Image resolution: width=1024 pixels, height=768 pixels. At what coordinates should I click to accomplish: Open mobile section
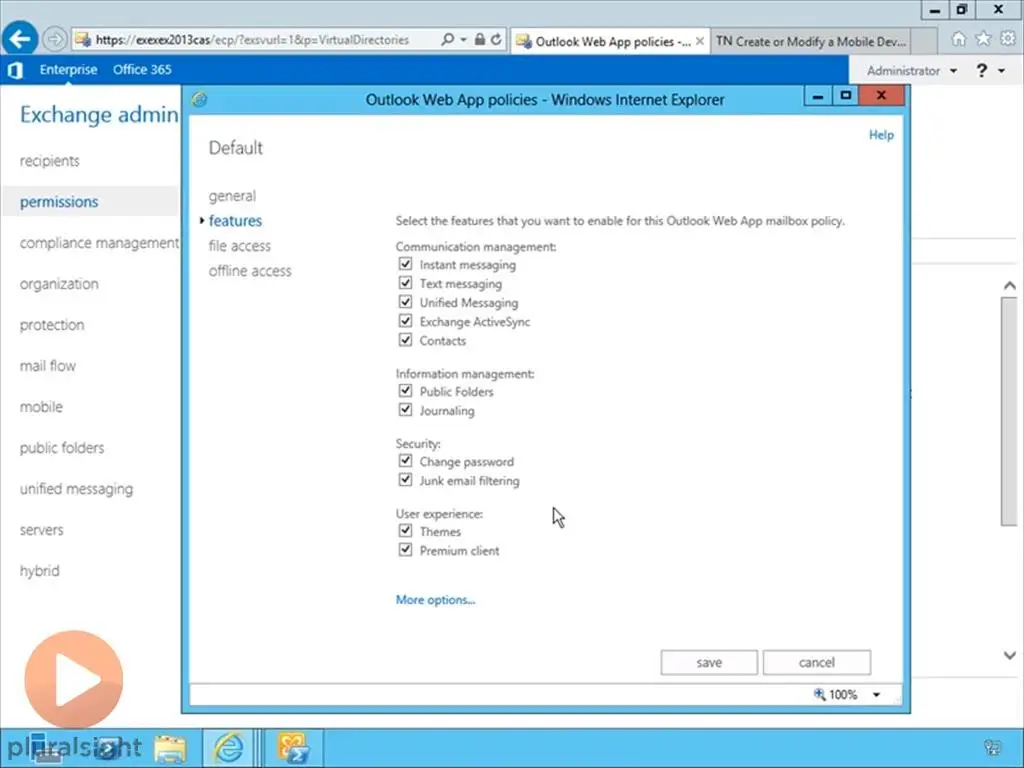coord(41,406)
